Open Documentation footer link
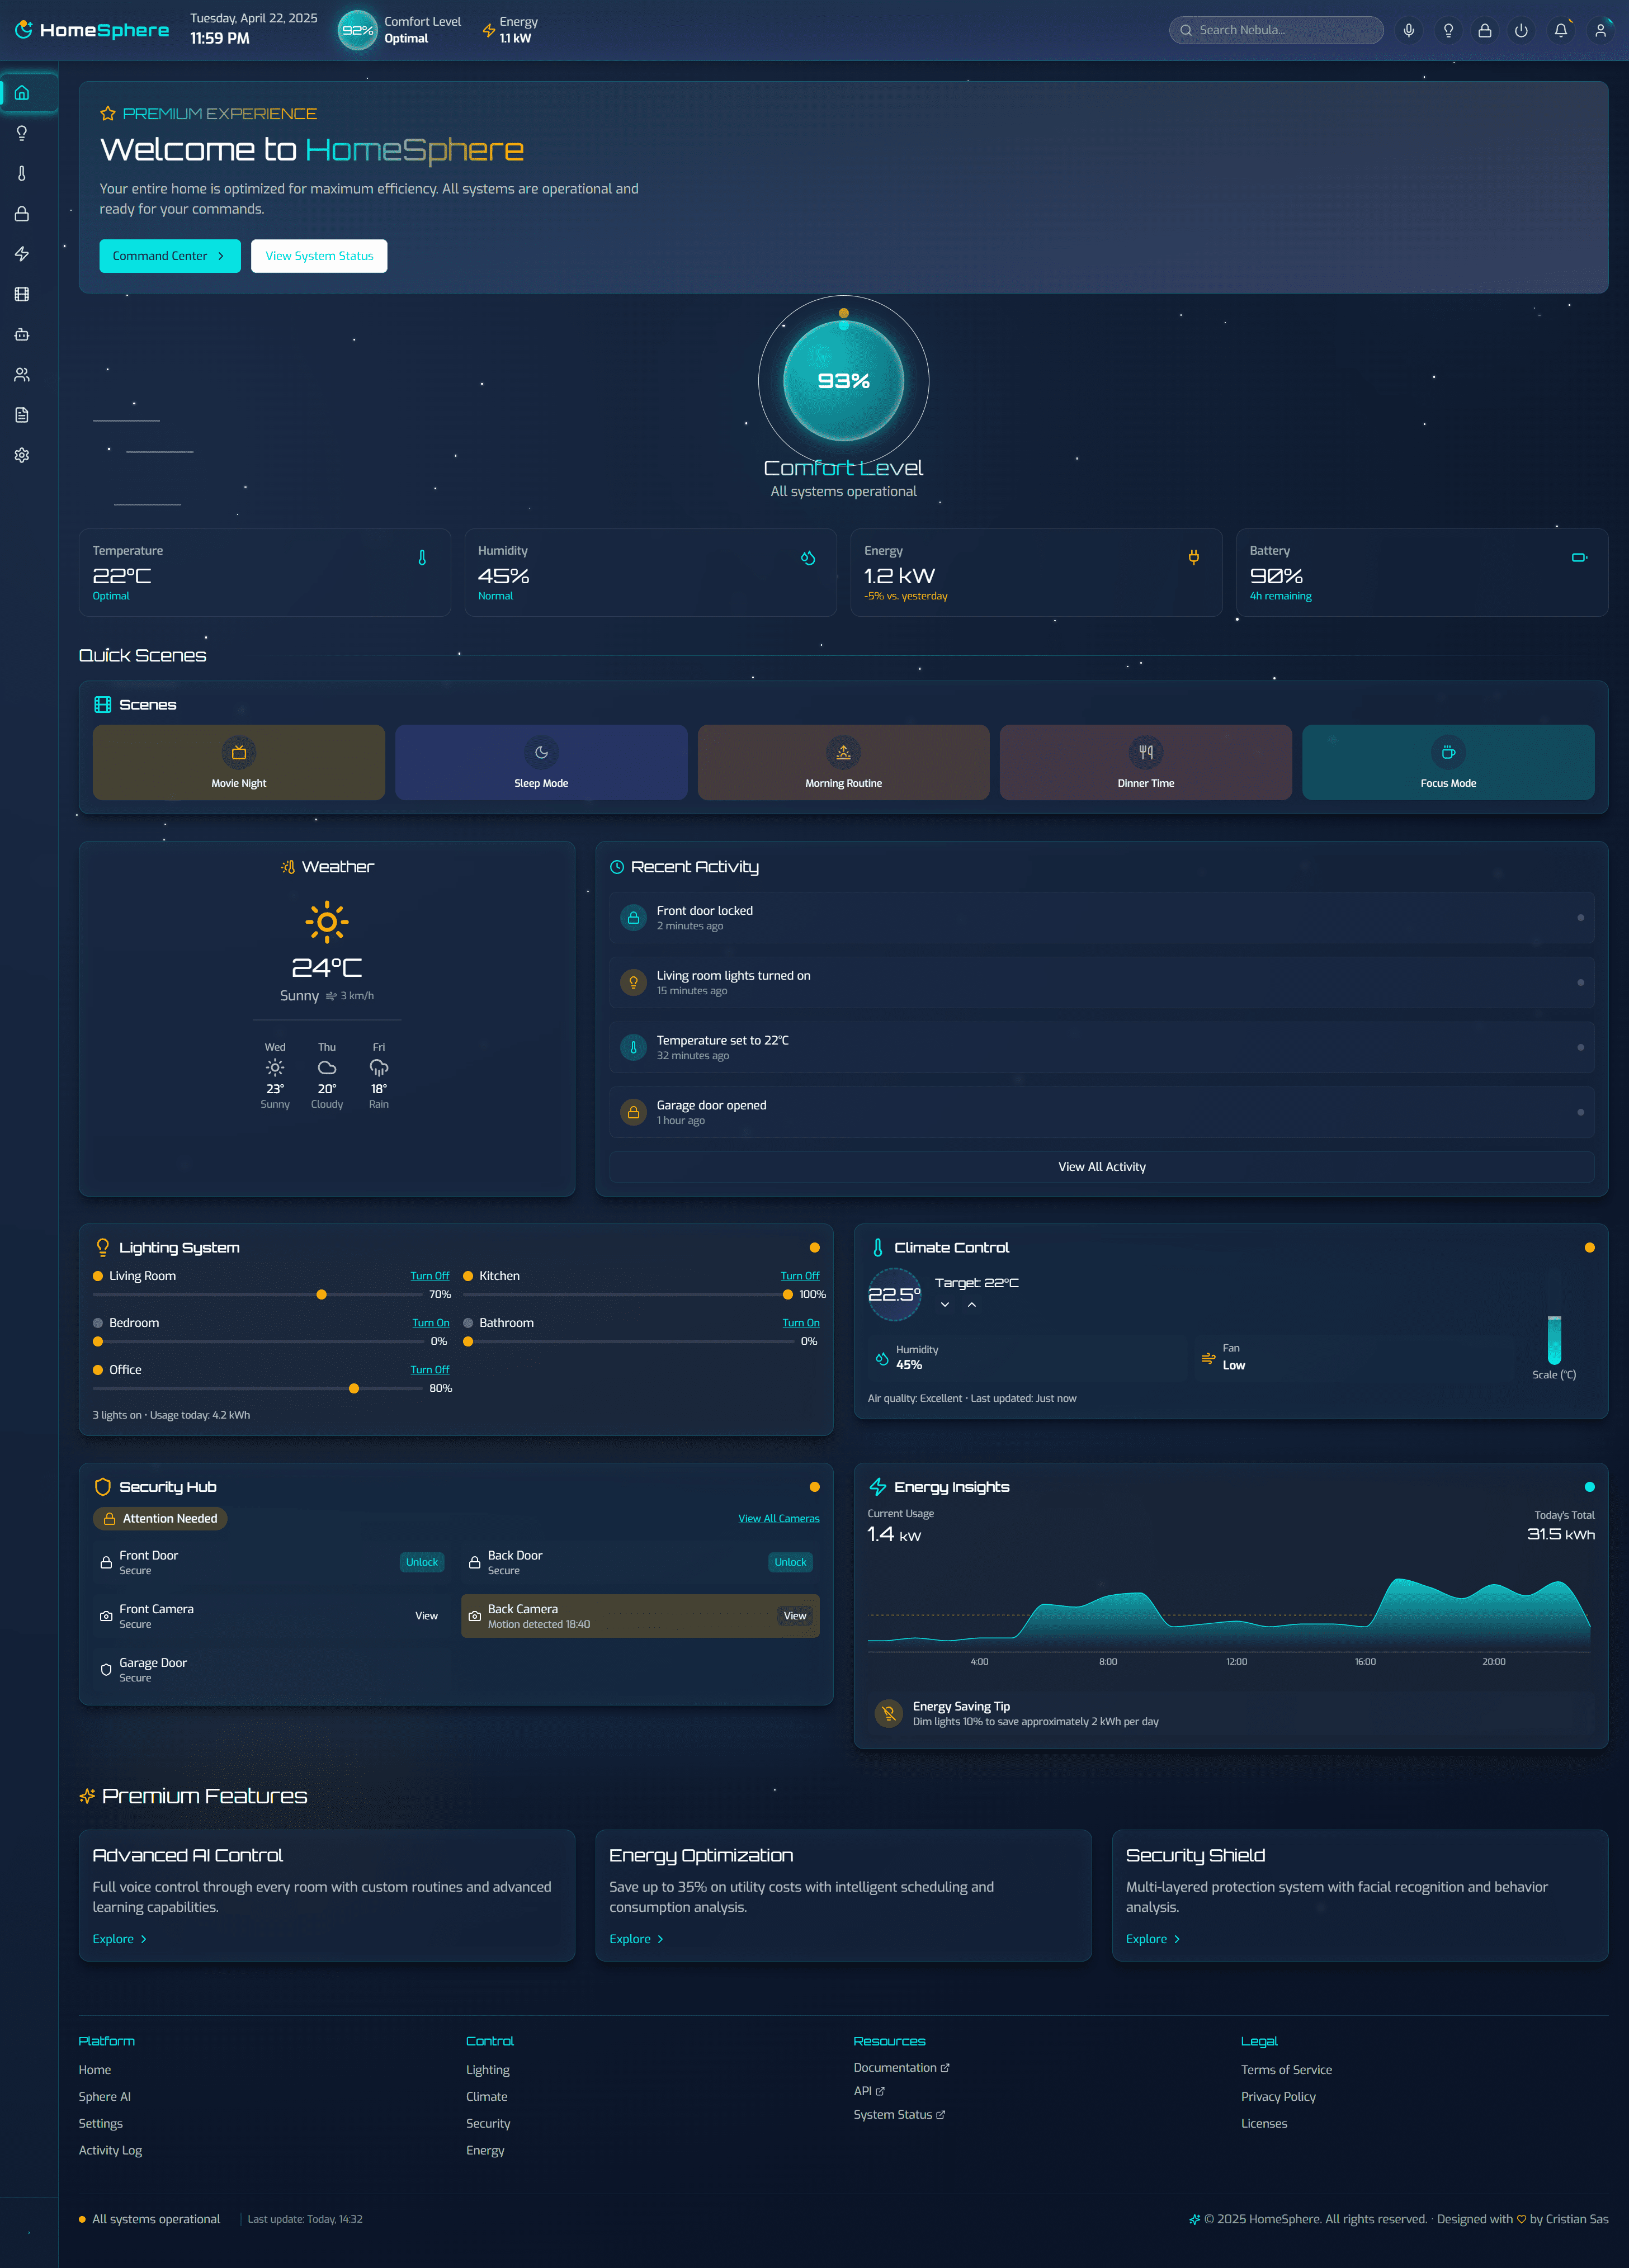 901,2068
